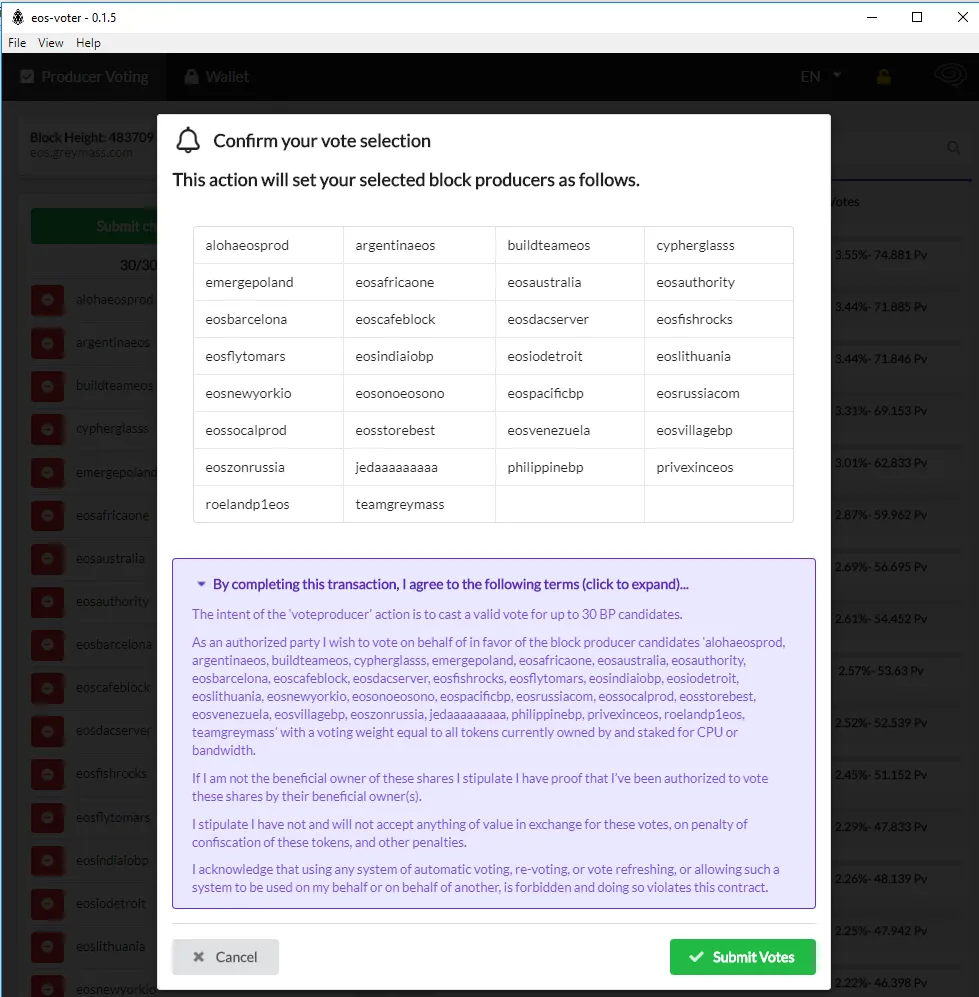Remove cypherglasss via red minus button
The image size is (979, 997).
coord(48,429)
